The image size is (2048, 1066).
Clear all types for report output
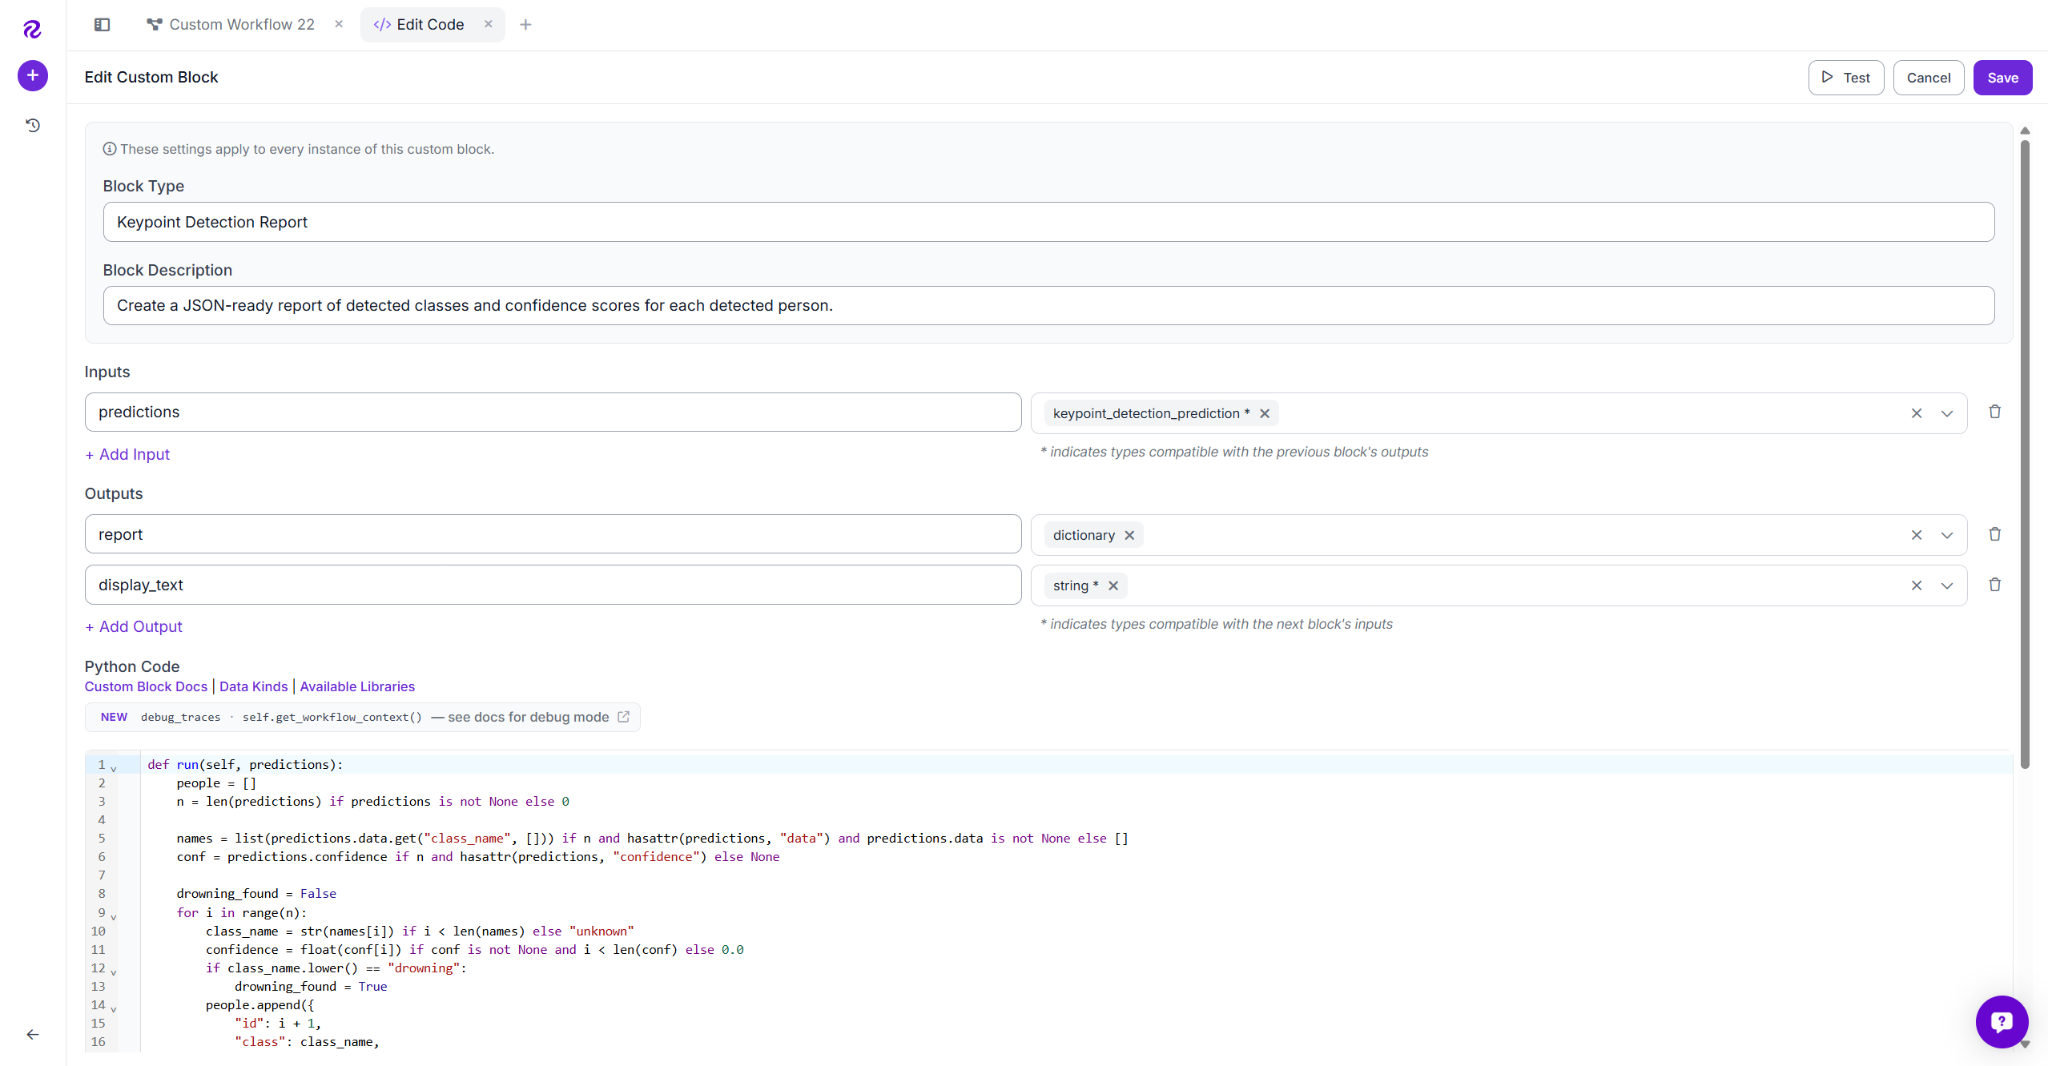pyautogui.click(x=1916, y=535)
